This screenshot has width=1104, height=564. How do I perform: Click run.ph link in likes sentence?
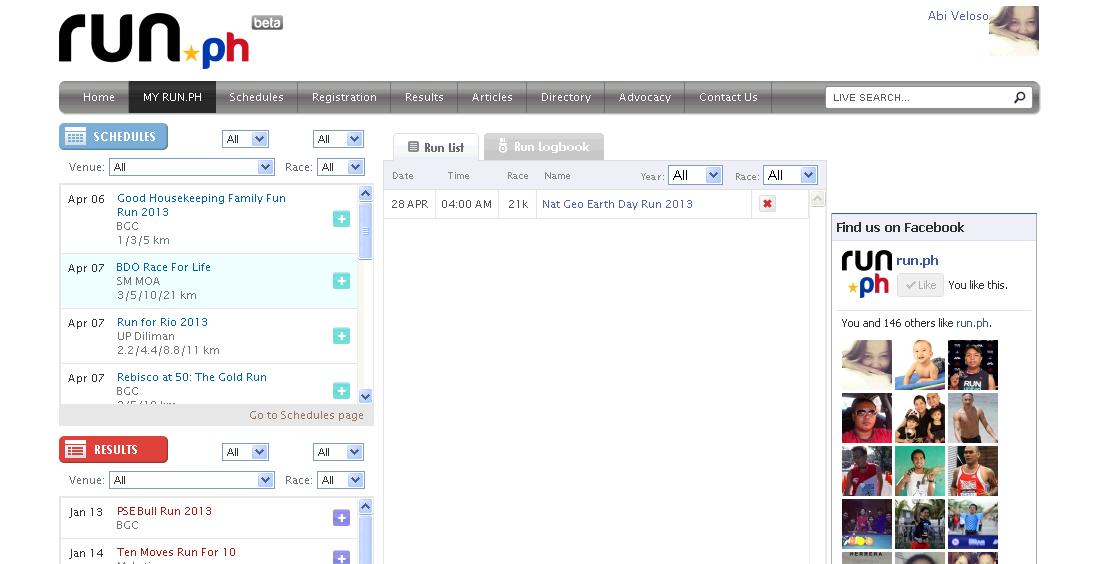(x=972, y=323)
